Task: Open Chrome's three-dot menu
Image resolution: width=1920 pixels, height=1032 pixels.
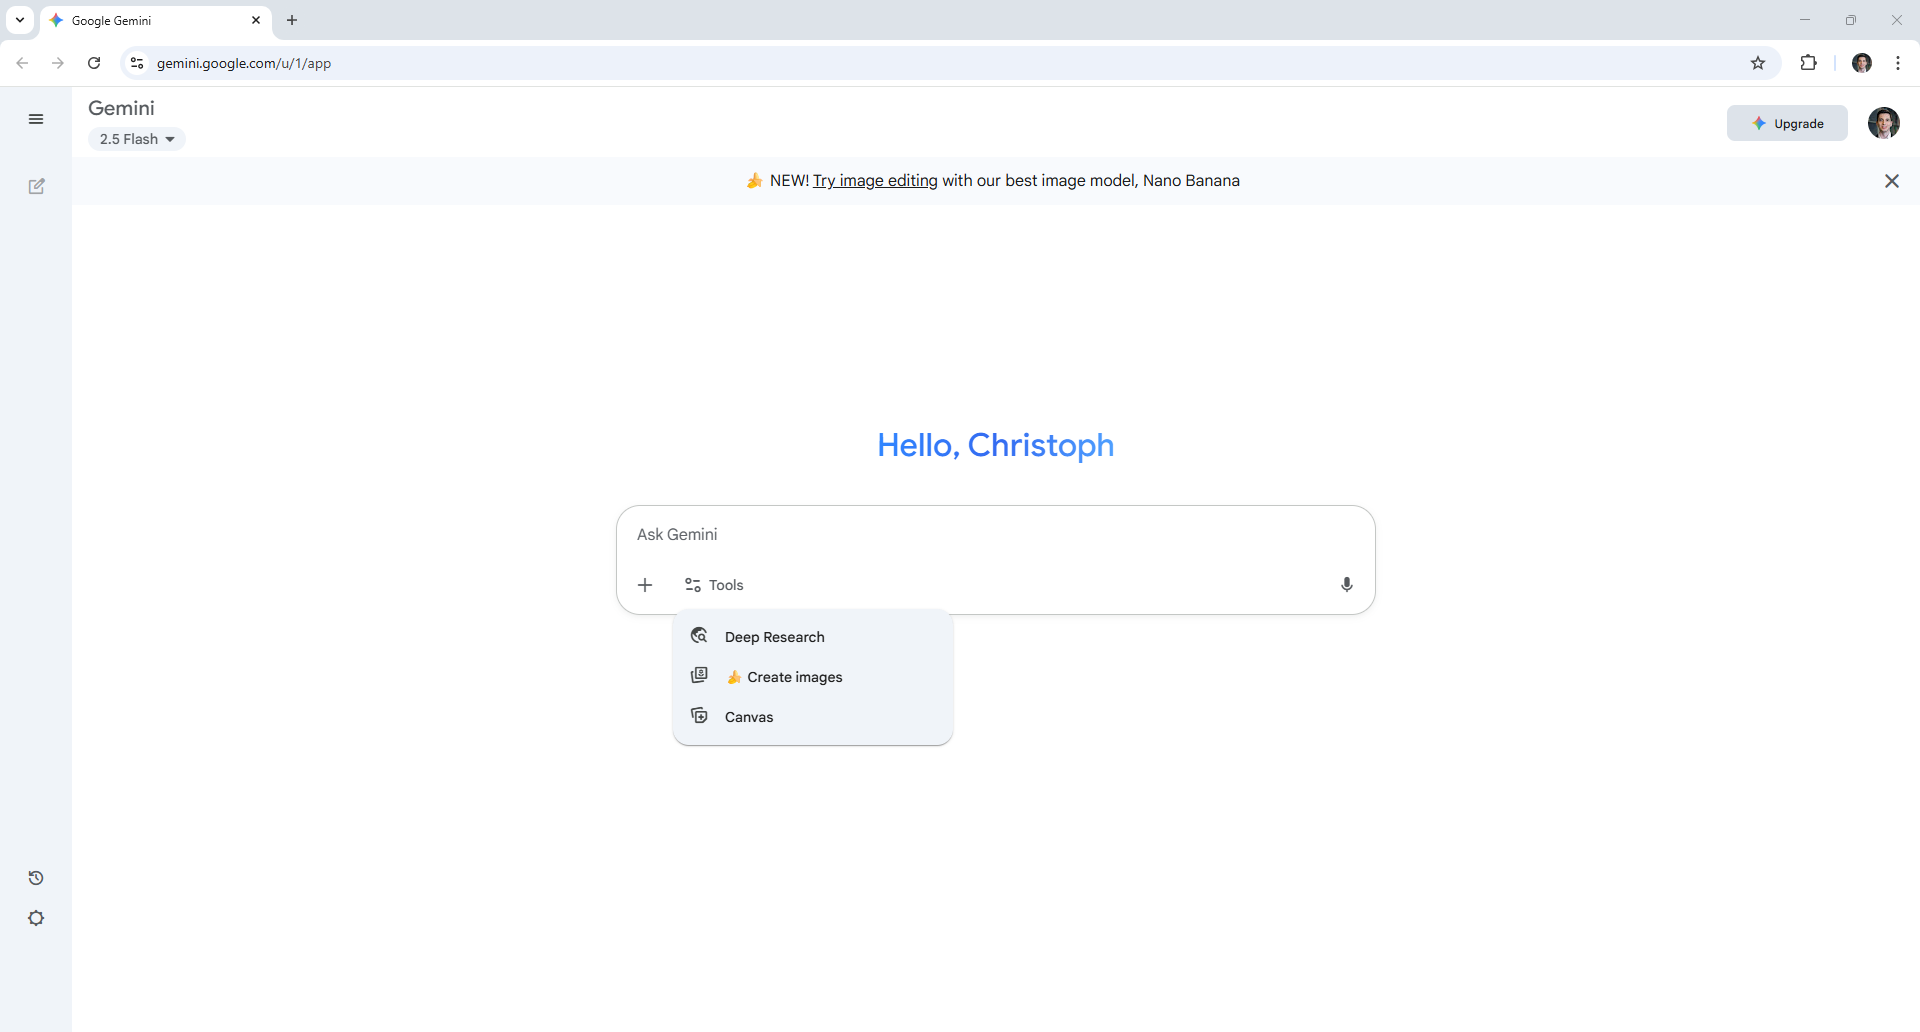Action: point(1898,62)
